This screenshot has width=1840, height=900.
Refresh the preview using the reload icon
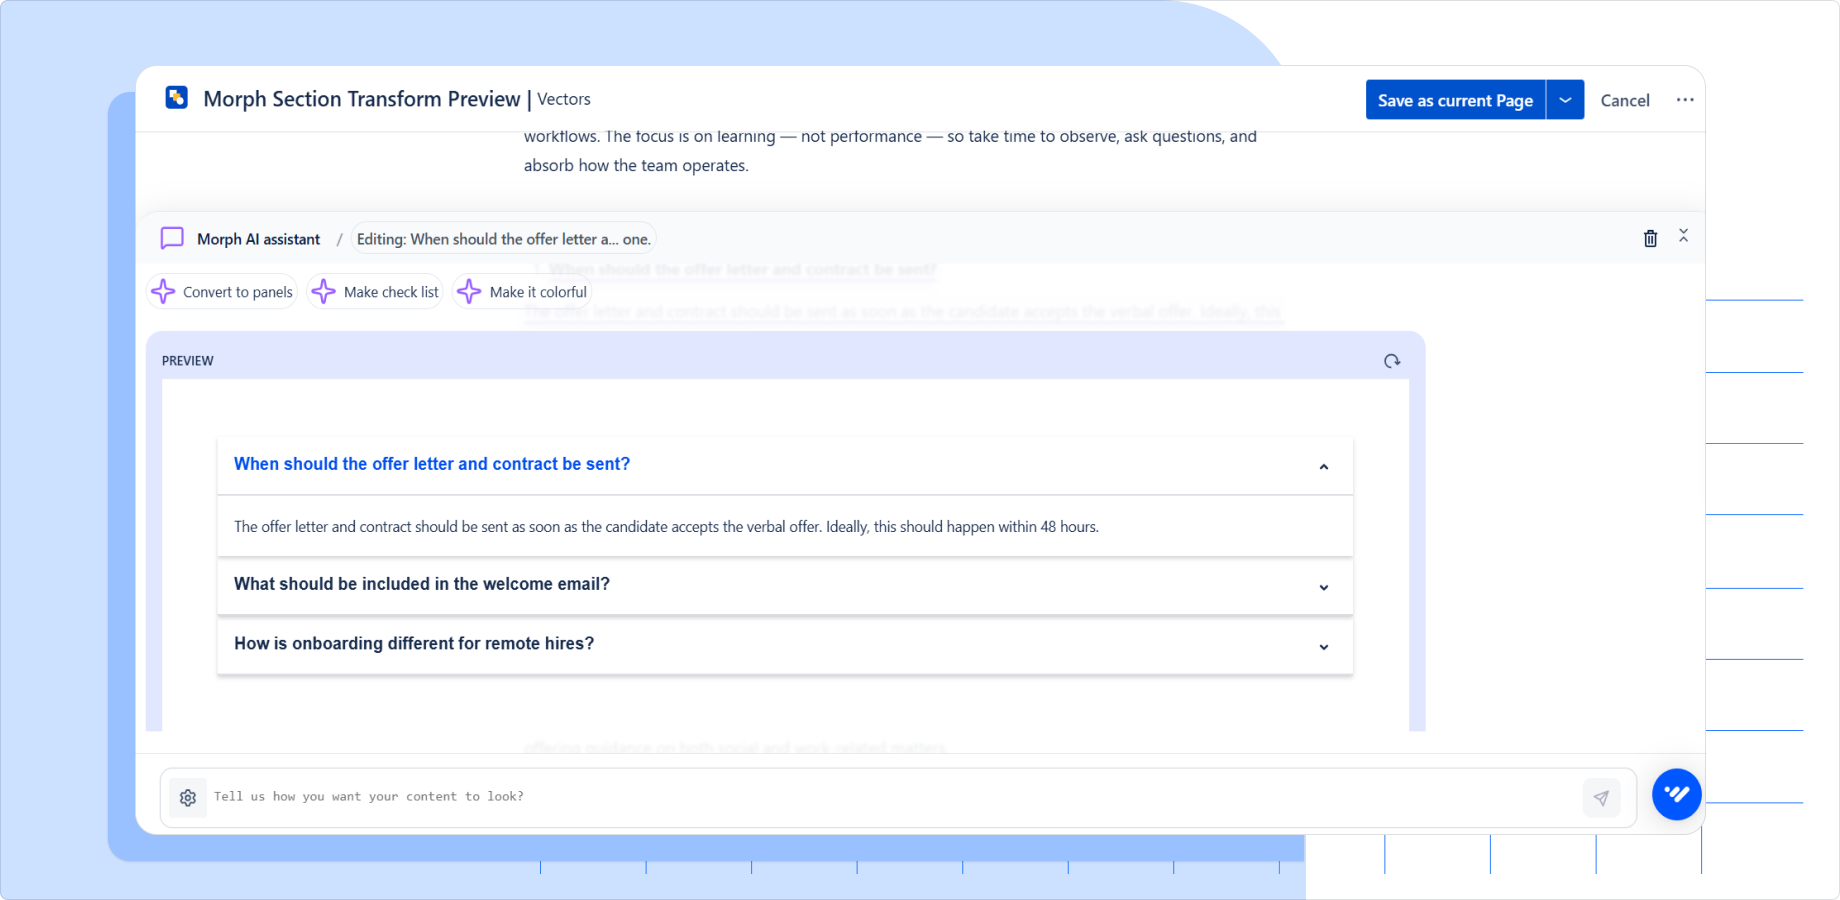1392,360
